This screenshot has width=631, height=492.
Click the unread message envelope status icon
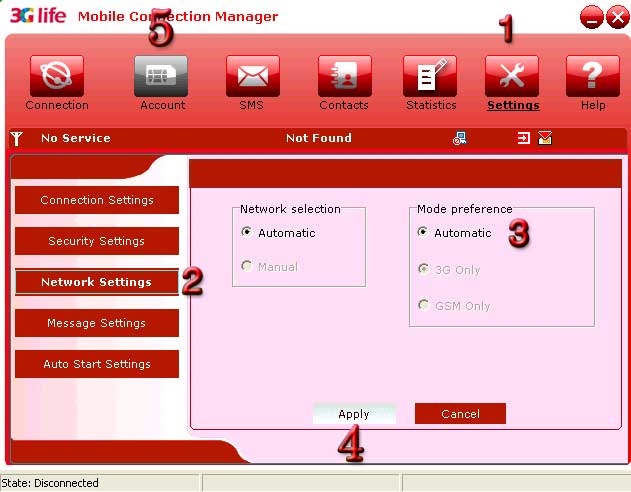click(545, 138)
